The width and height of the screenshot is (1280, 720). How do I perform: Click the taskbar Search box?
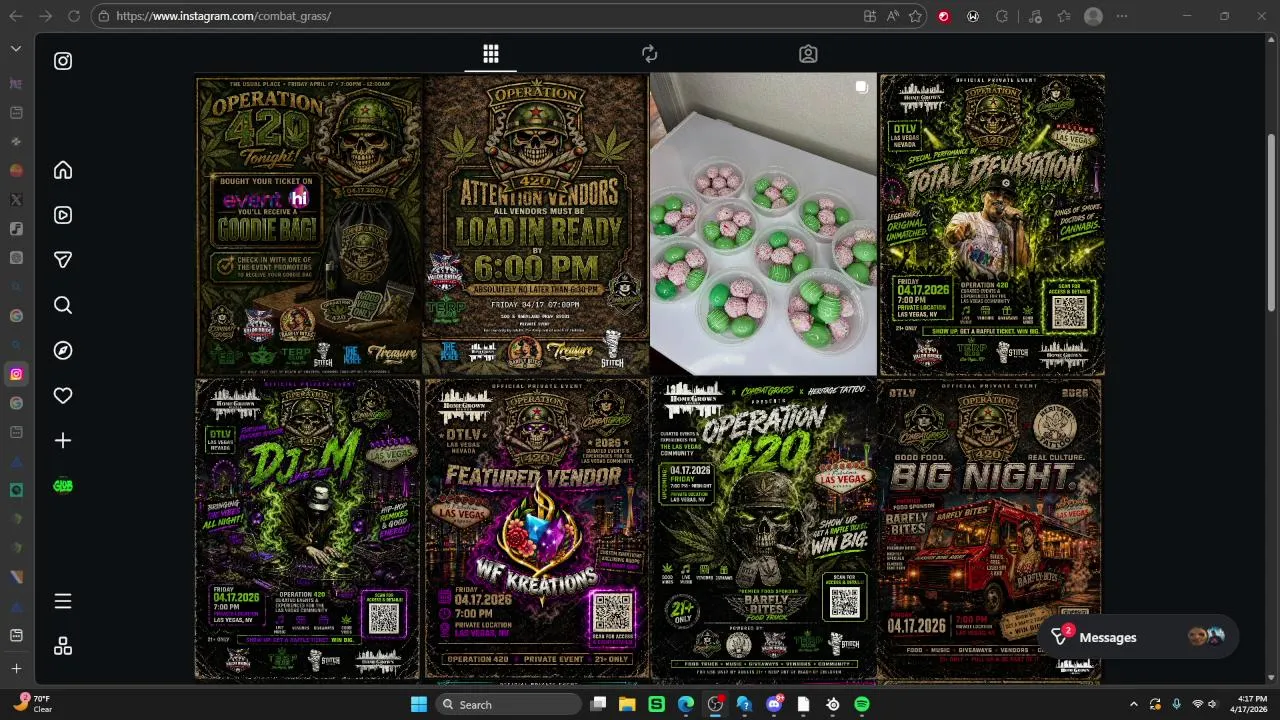pyautogui.click(x=510, y=704)
